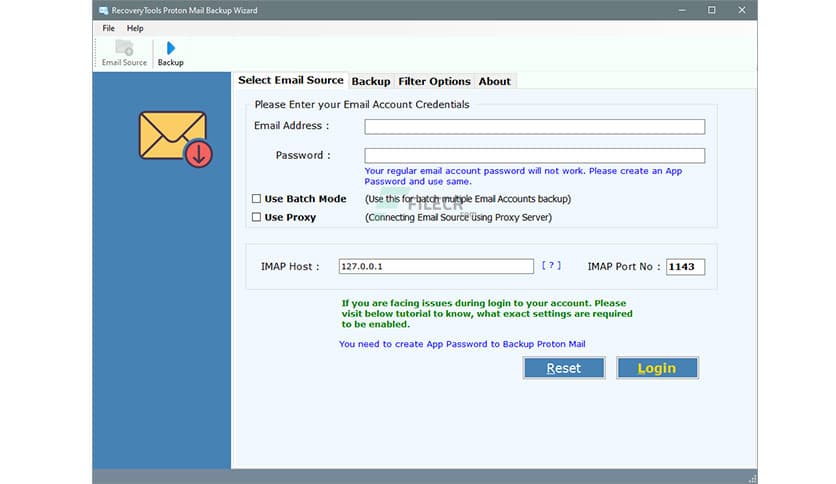Click the Email Source toolbar icon
The height and width of the screenshot is (484, 836).
click(124, 53)
